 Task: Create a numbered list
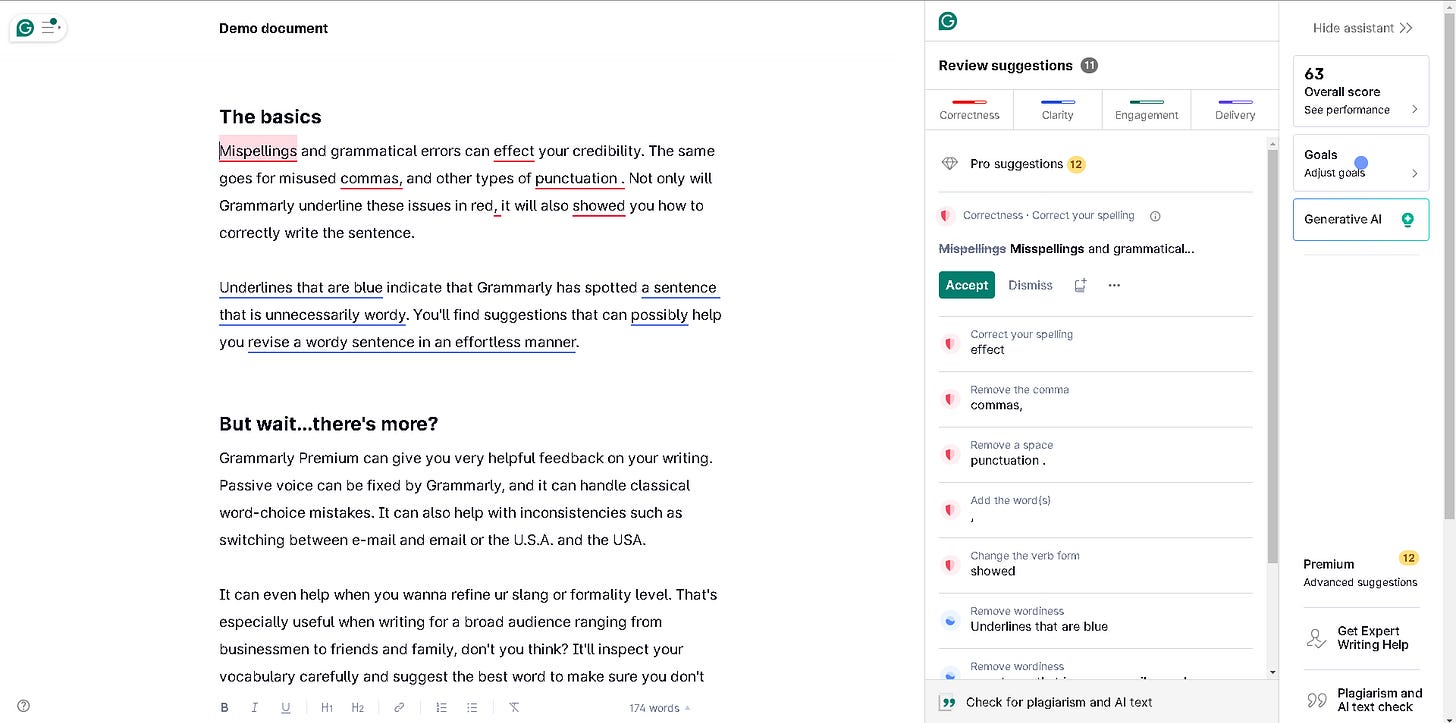tap(441, 707)
